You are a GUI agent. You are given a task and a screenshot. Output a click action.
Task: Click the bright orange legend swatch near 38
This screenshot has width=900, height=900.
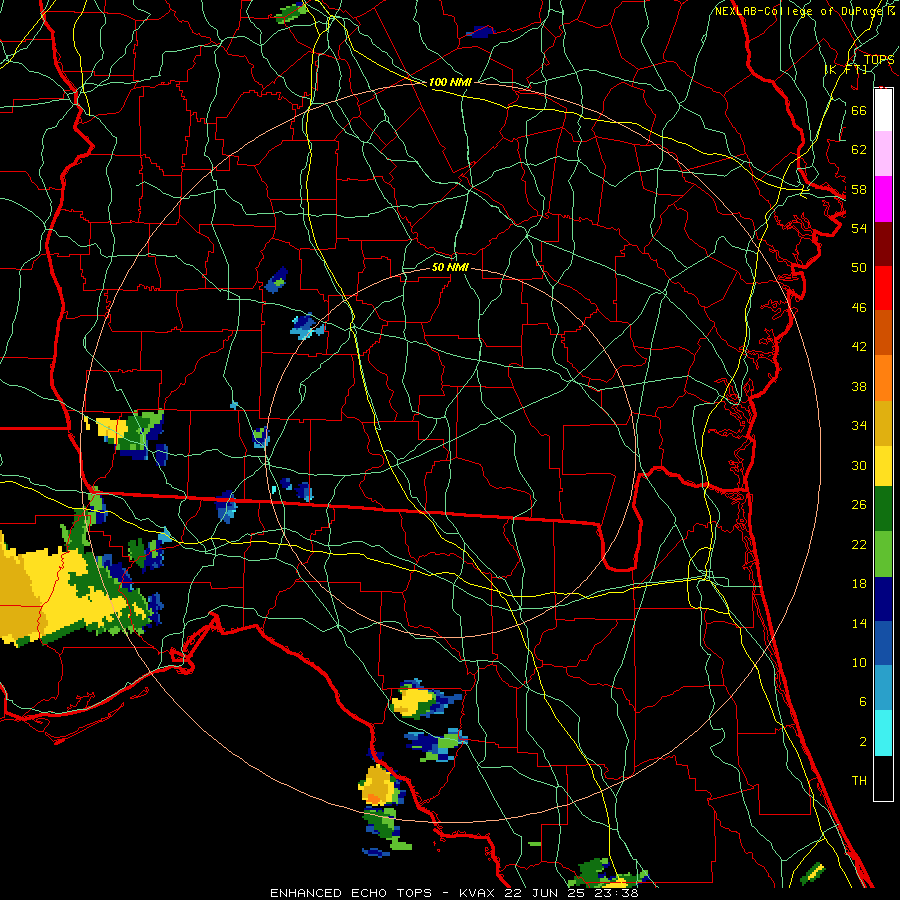[883, 378]
